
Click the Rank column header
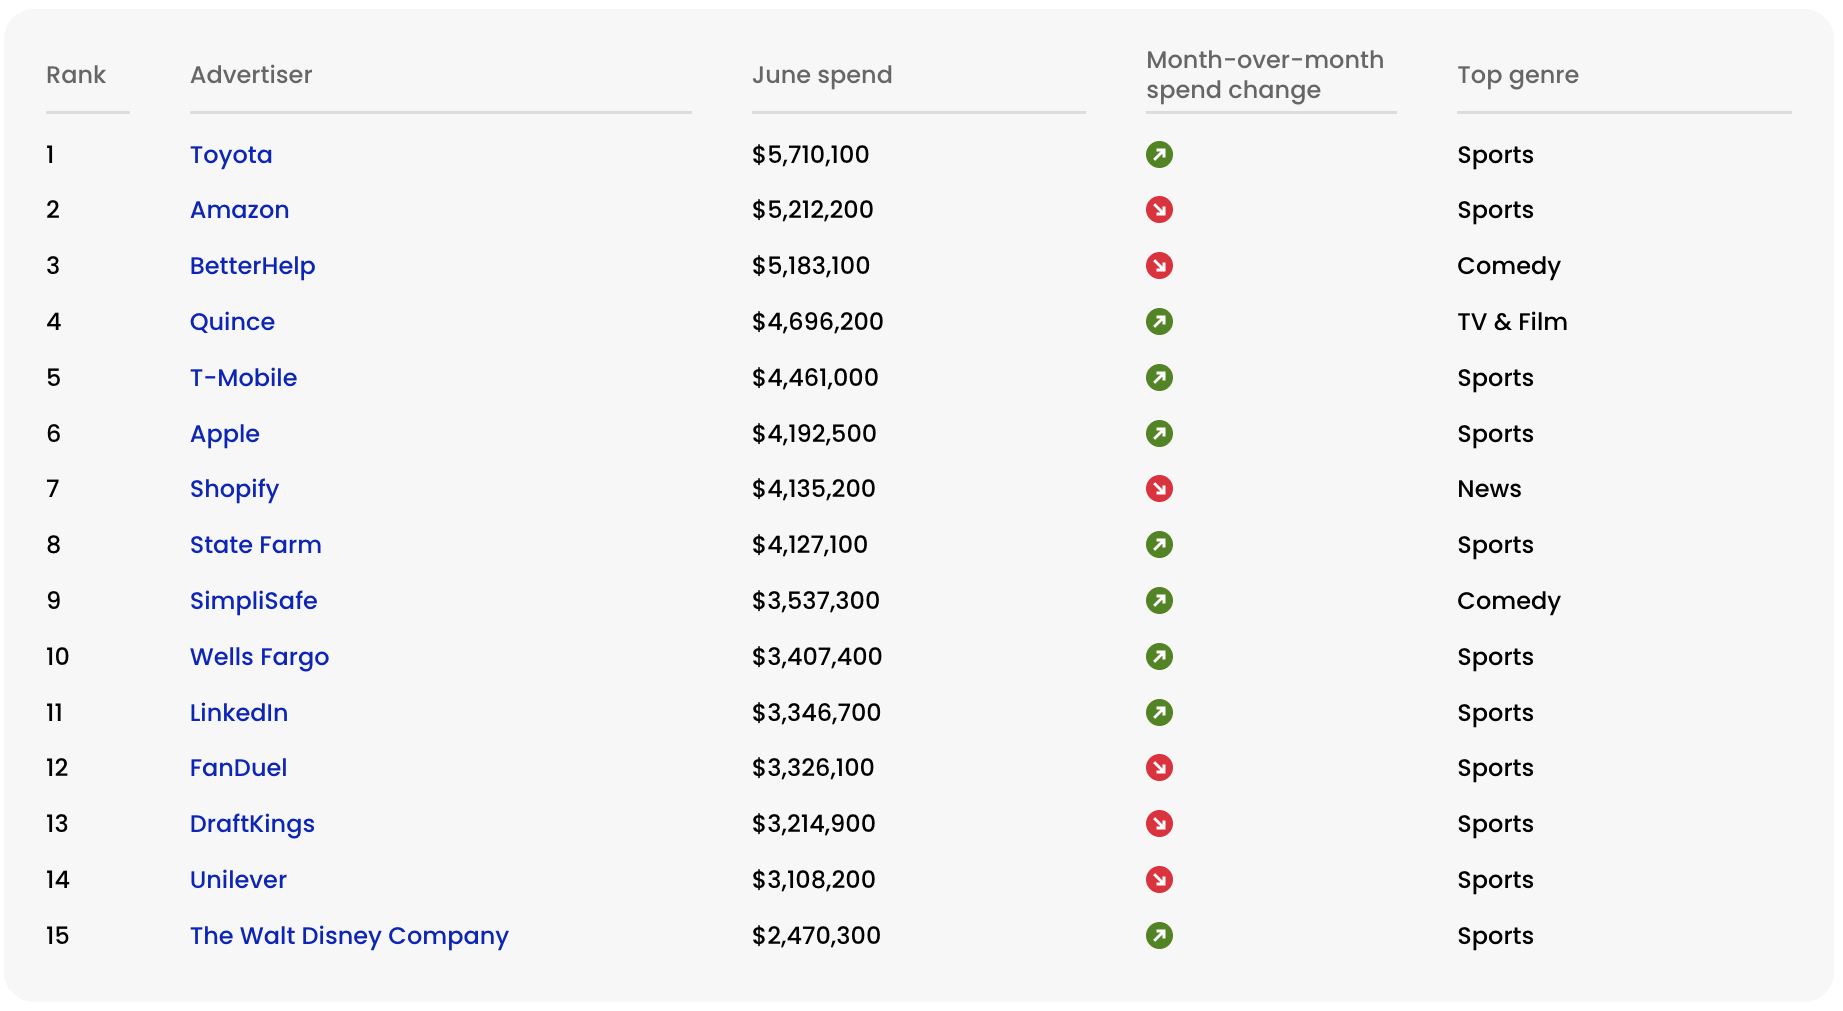(x=76, y=75)
